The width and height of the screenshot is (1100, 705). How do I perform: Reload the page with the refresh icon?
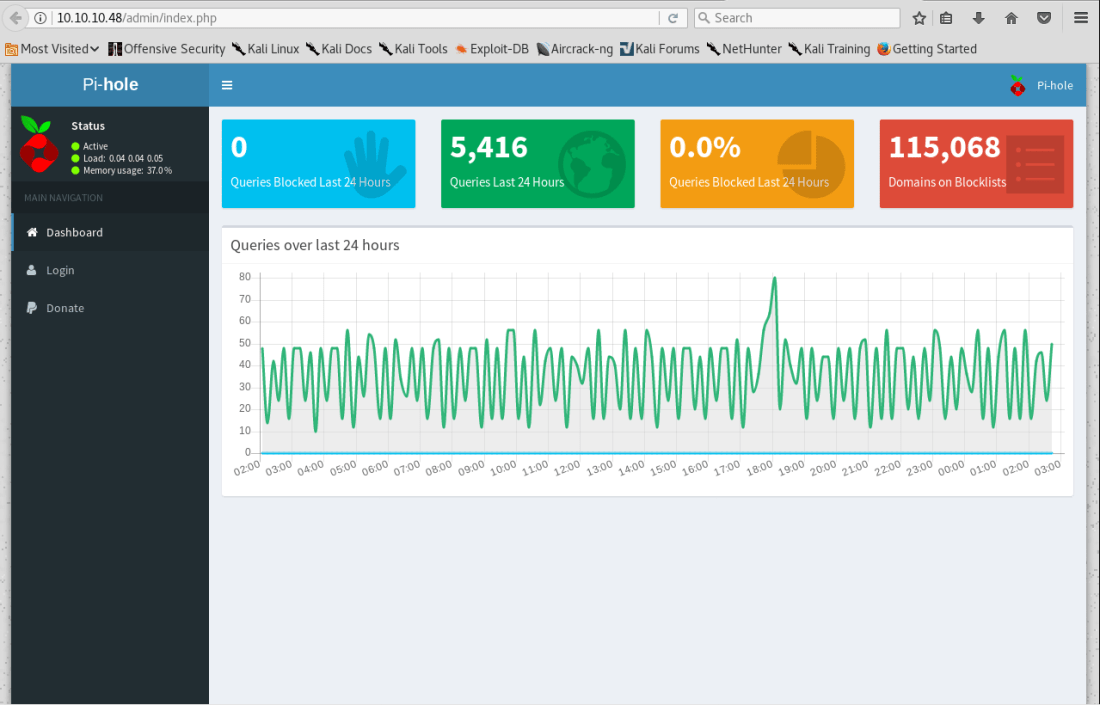673,18
